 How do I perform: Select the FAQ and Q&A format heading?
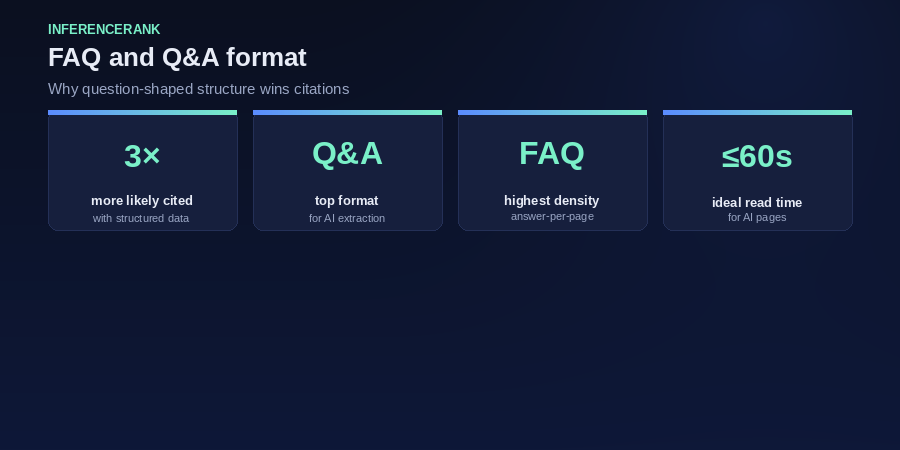(x=177, y=57)
